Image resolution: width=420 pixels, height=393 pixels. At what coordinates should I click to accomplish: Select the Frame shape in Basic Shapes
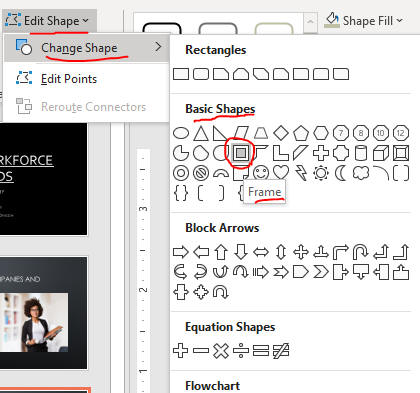point(241,153)
